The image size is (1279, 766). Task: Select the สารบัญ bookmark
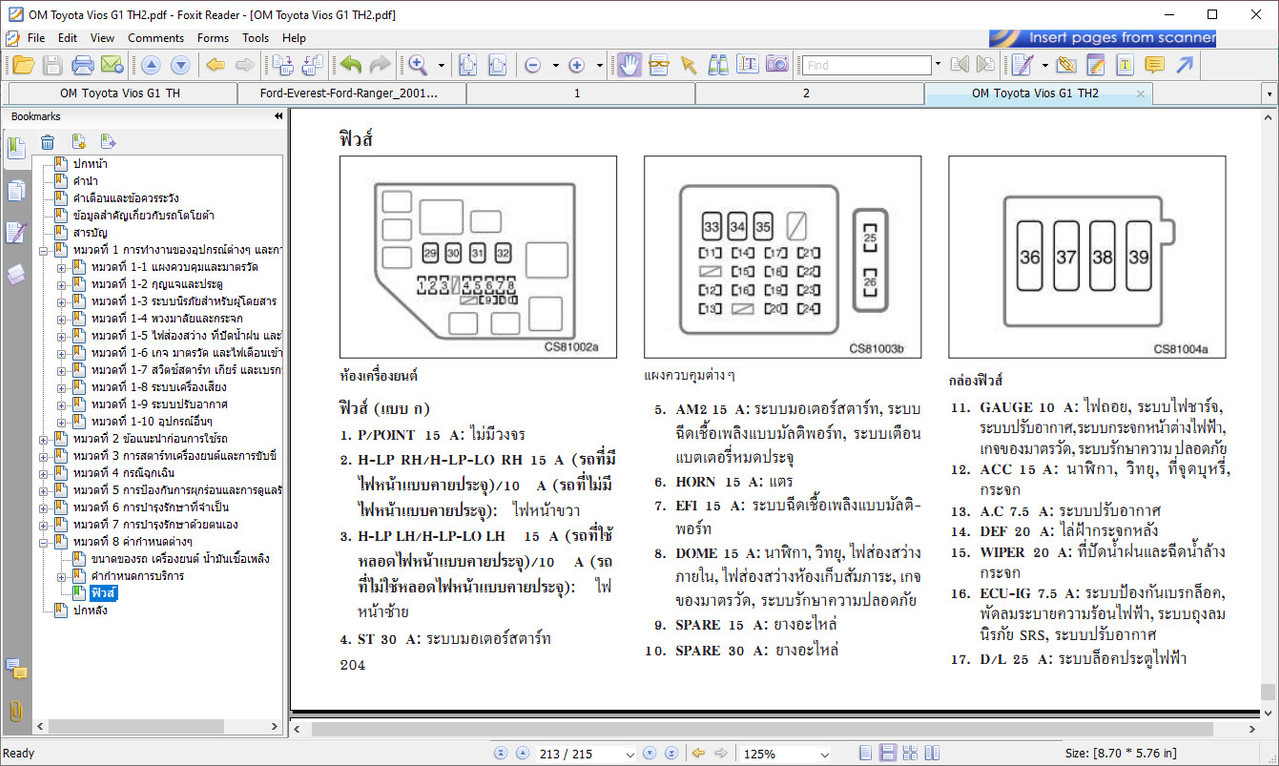[90, 233]
